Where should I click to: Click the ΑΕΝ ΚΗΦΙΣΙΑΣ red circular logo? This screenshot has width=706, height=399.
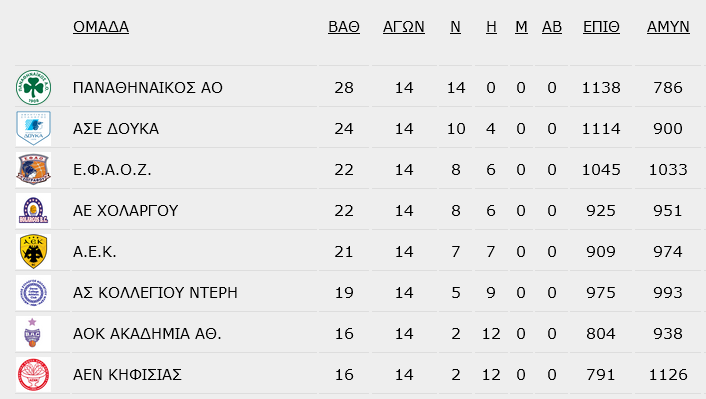[x=33, y=375]
